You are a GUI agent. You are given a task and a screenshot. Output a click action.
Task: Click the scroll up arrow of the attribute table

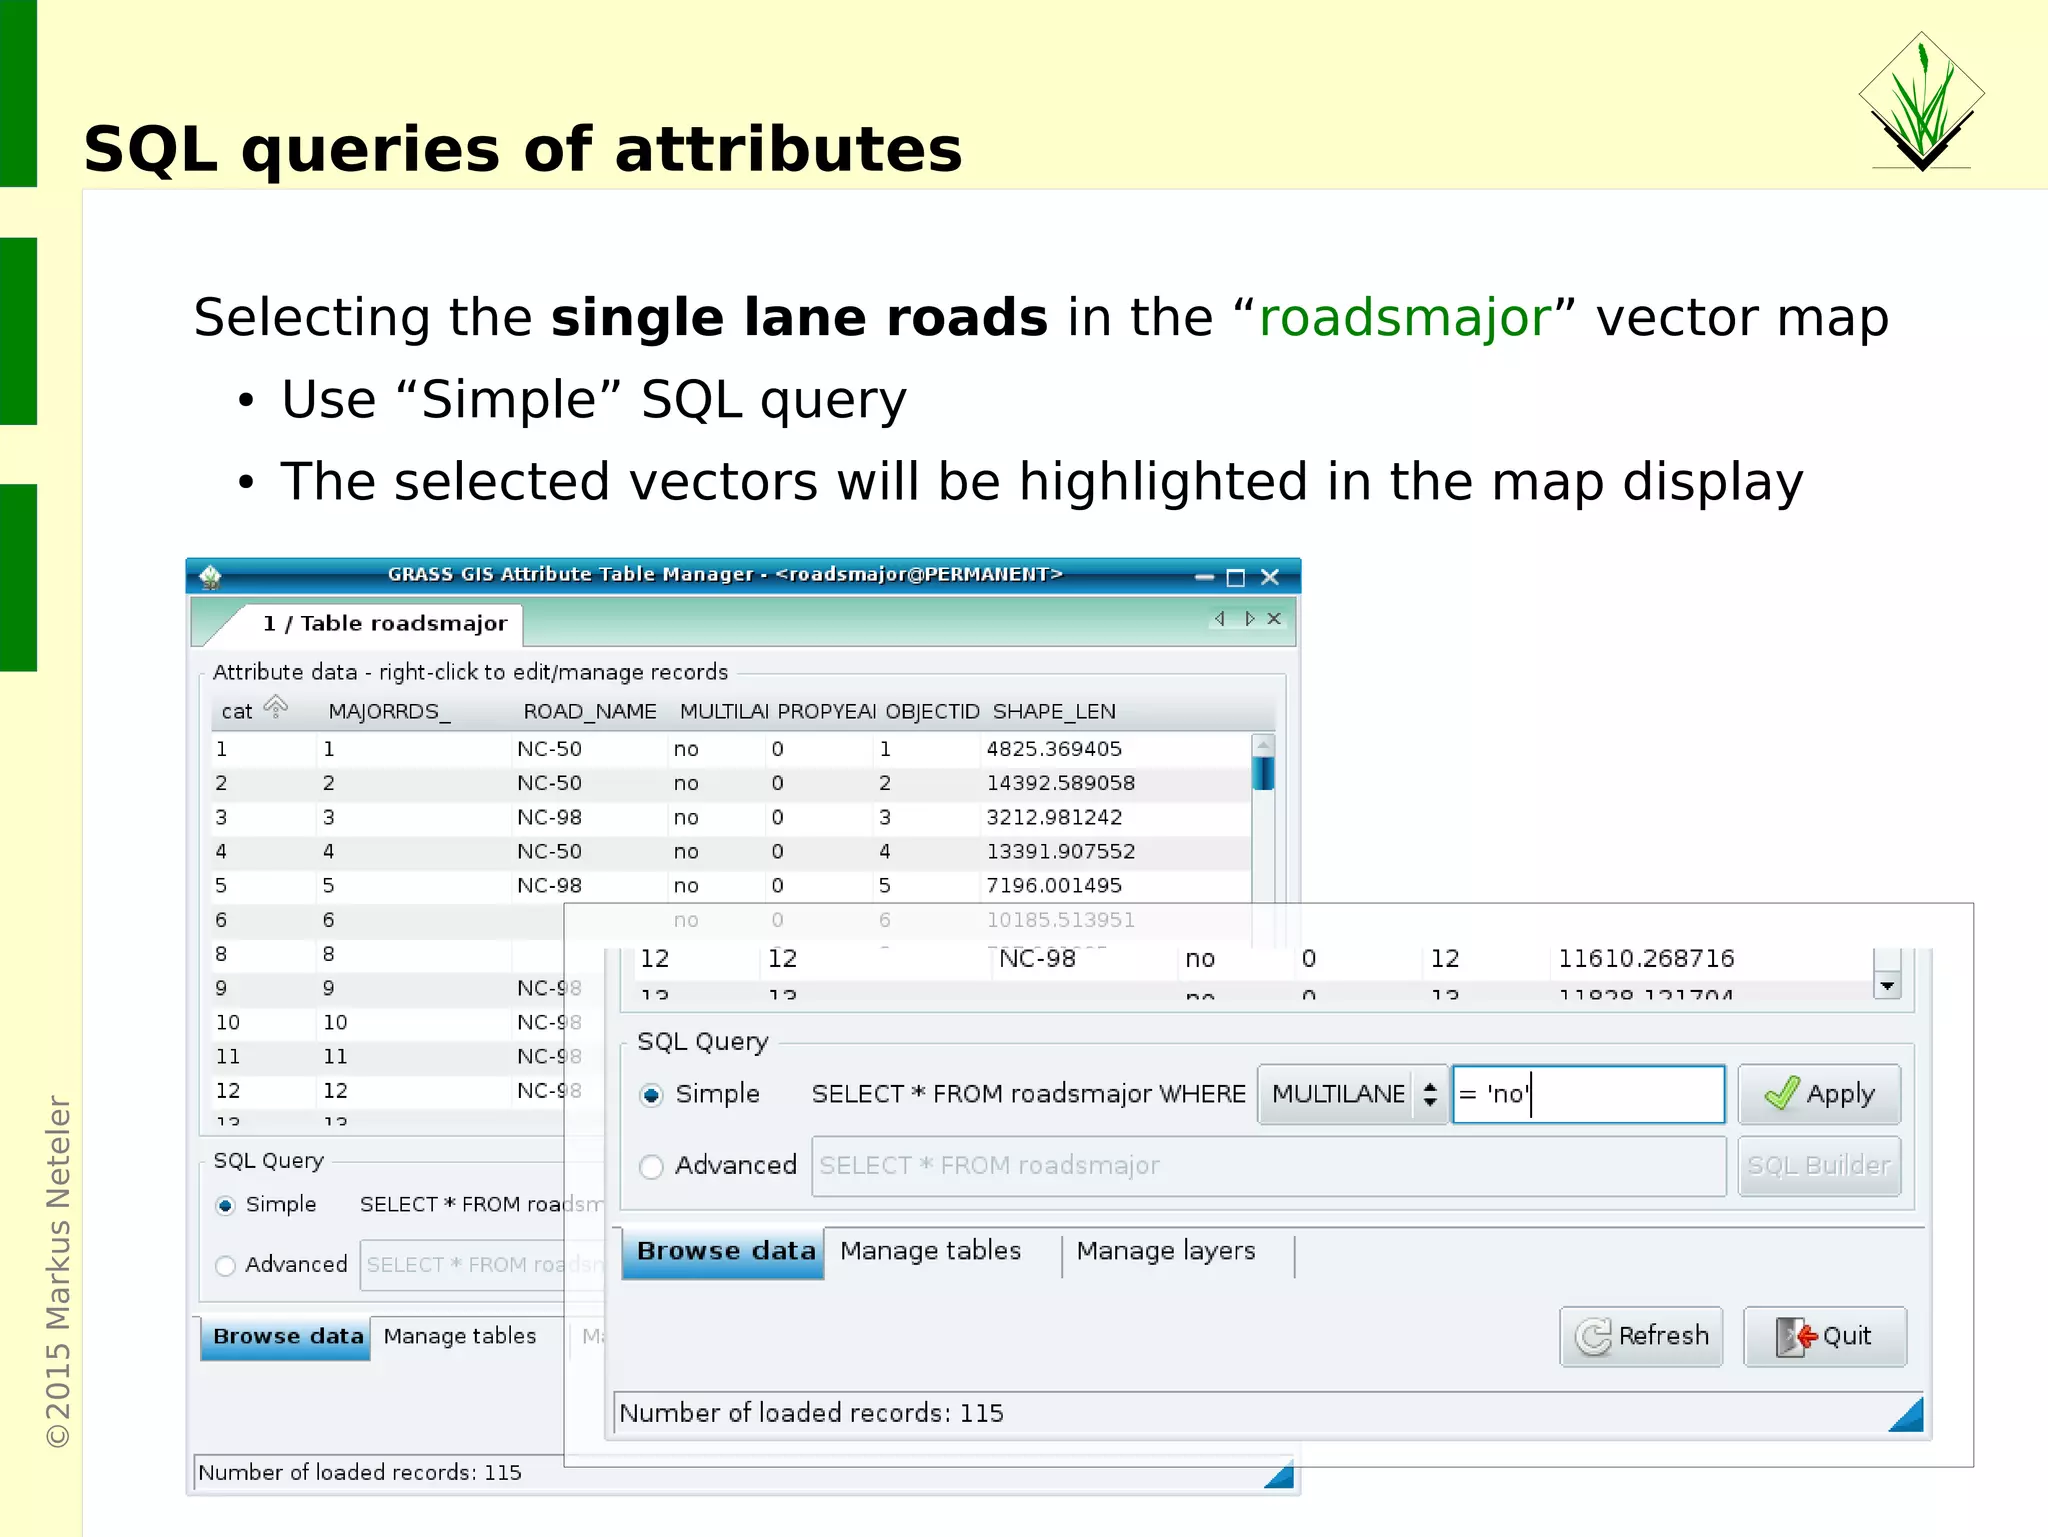click(1263, 745)
